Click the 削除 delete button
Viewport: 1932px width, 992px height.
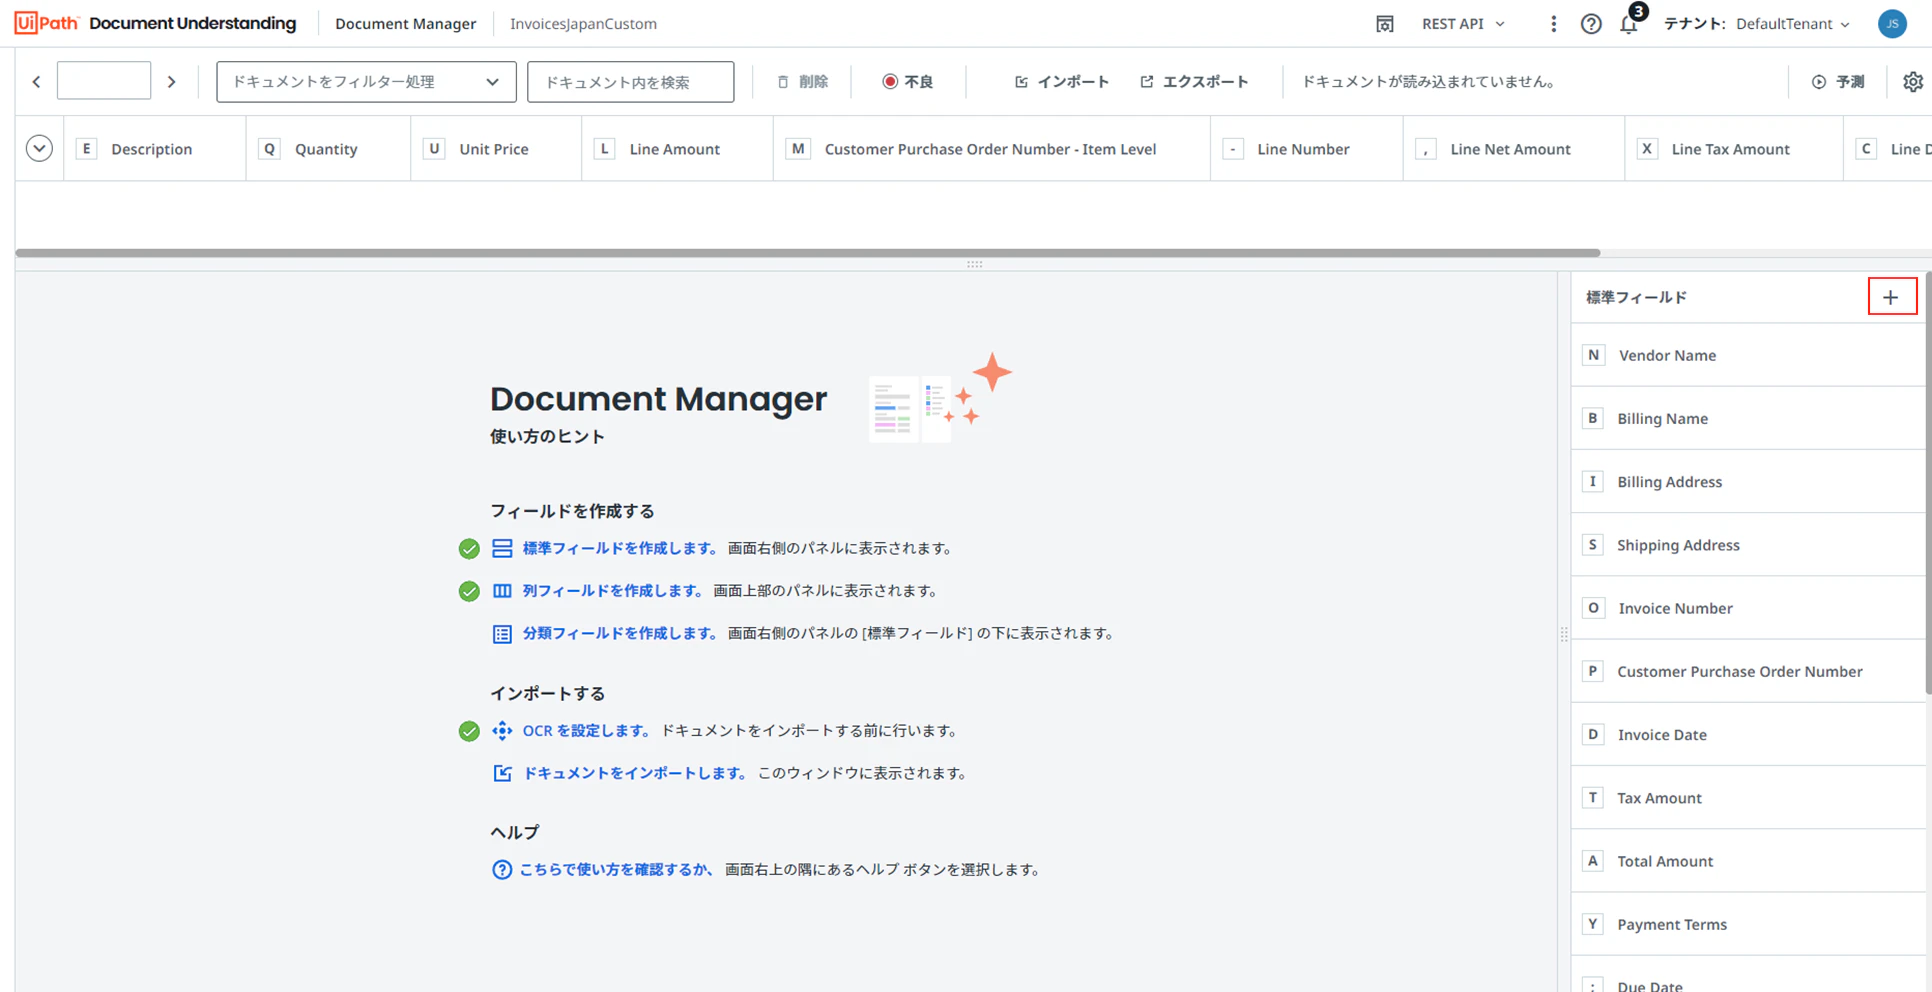[803, 82]
